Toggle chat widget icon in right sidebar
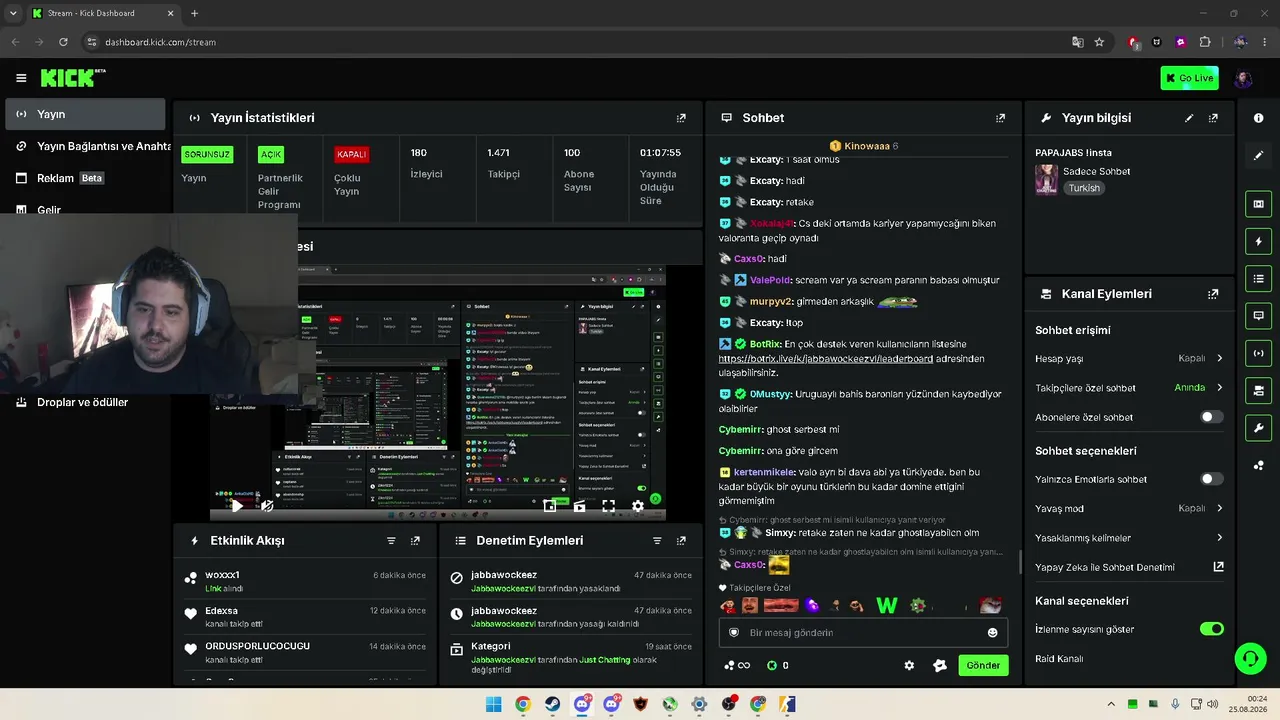1280x720 pixels. (1258, 315)
